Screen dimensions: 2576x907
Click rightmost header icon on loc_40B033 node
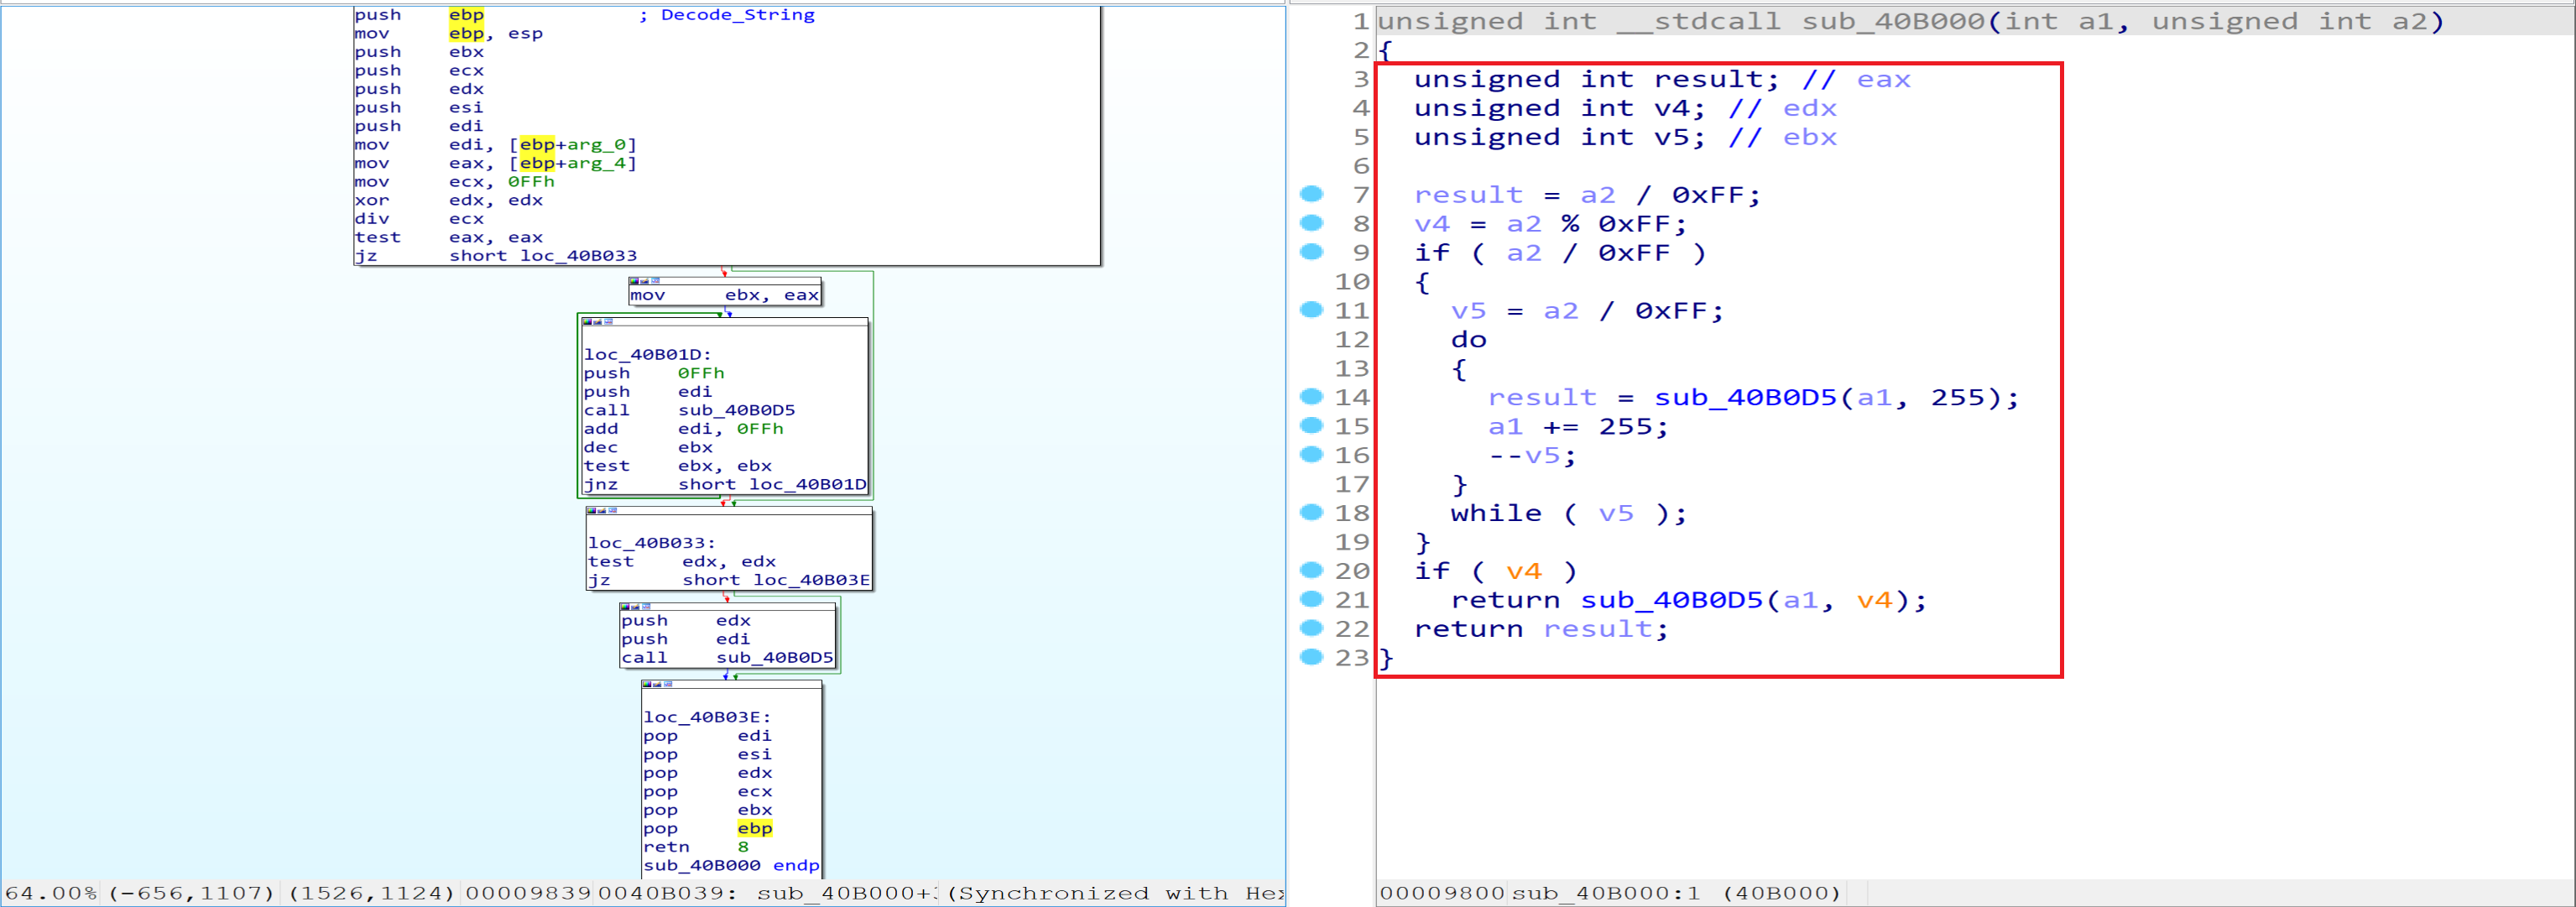pos(612,510)
